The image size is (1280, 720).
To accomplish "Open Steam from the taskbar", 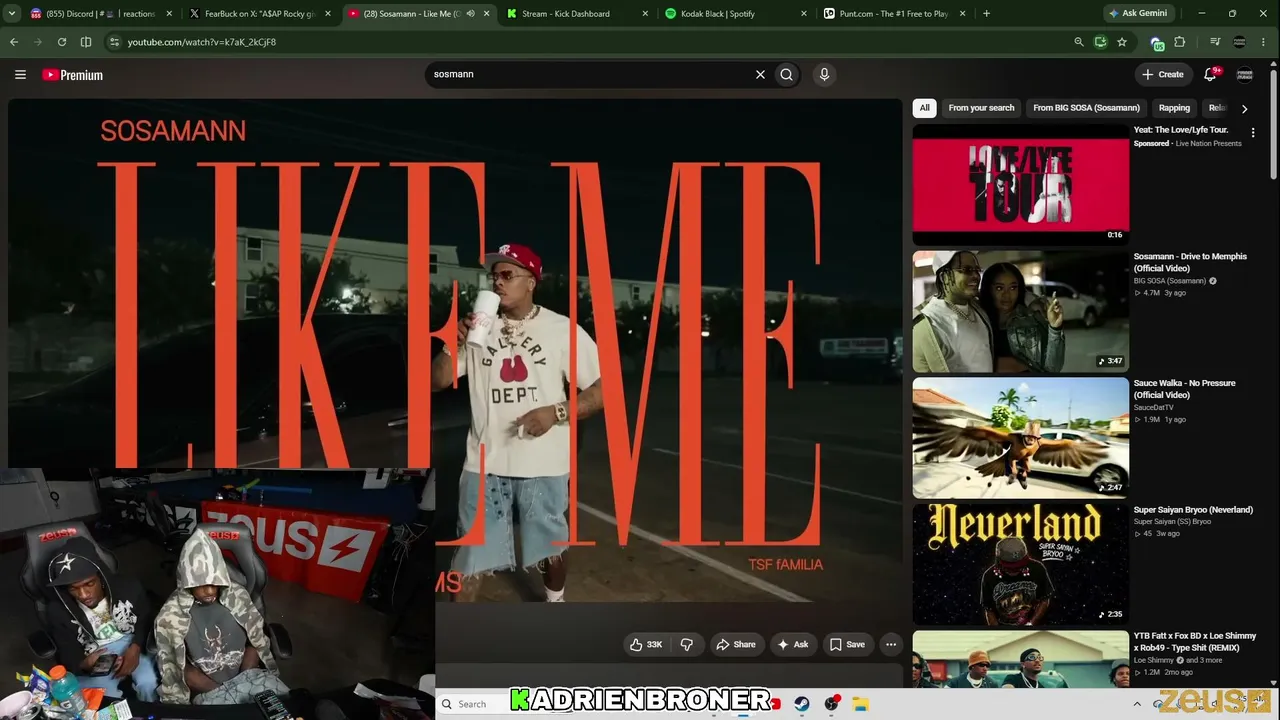I will click(x=802, y=704).
